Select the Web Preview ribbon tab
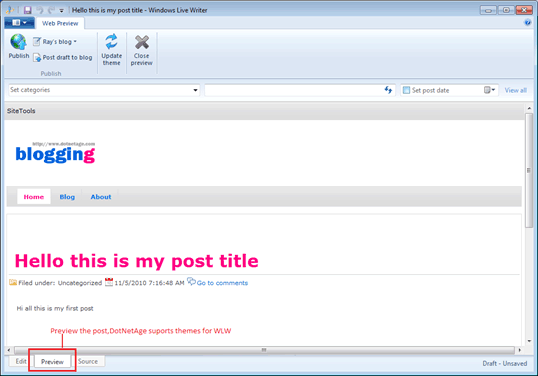Image resolution: width=538 pixels, height=376 pixels. click(60, 23)
